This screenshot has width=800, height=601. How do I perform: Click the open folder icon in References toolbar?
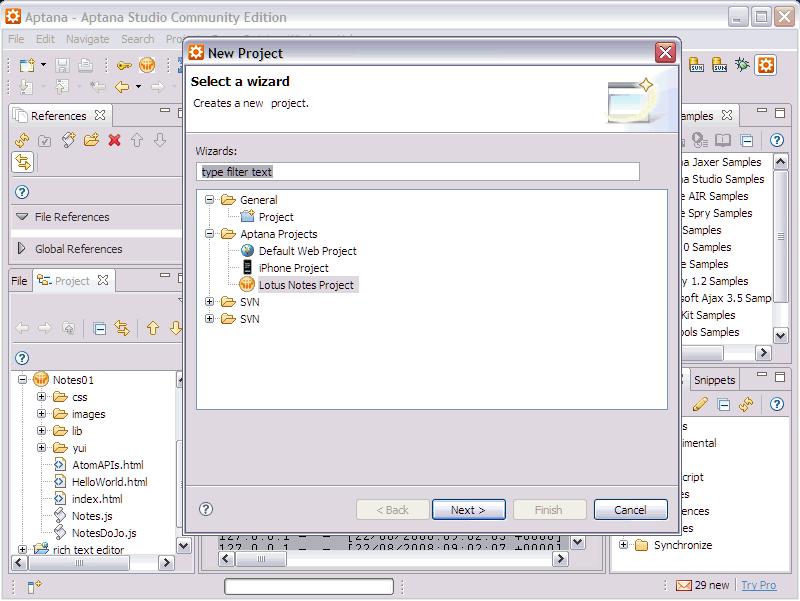(91, 140)
